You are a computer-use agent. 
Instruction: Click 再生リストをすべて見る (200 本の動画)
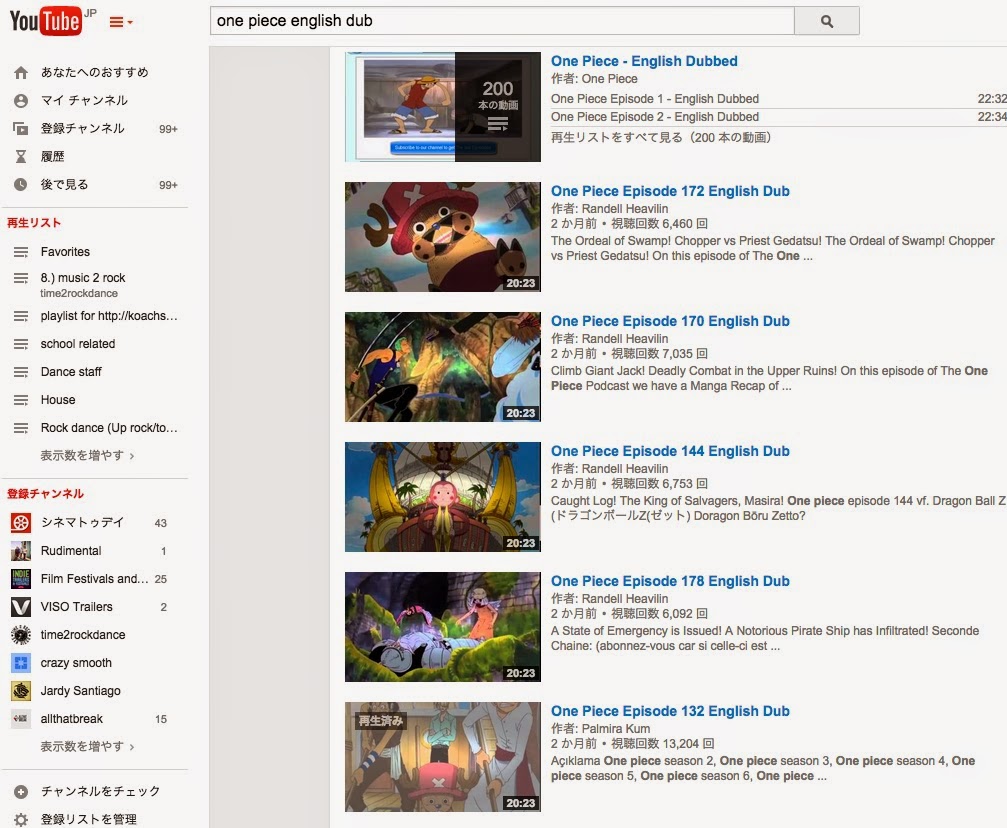[661, 137]
